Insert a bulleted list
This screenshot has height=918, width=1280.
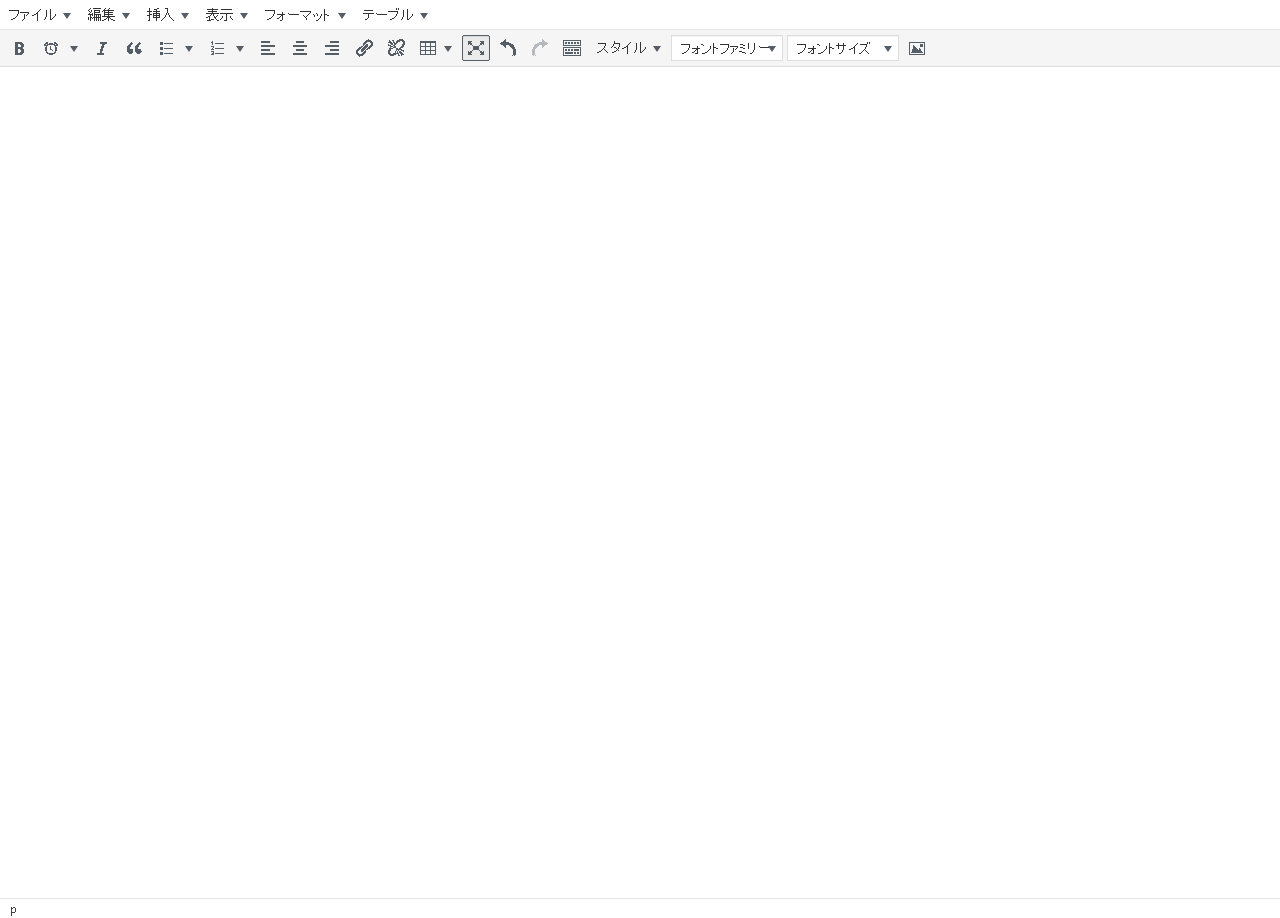pyautogui.click(x=167, y=48)
